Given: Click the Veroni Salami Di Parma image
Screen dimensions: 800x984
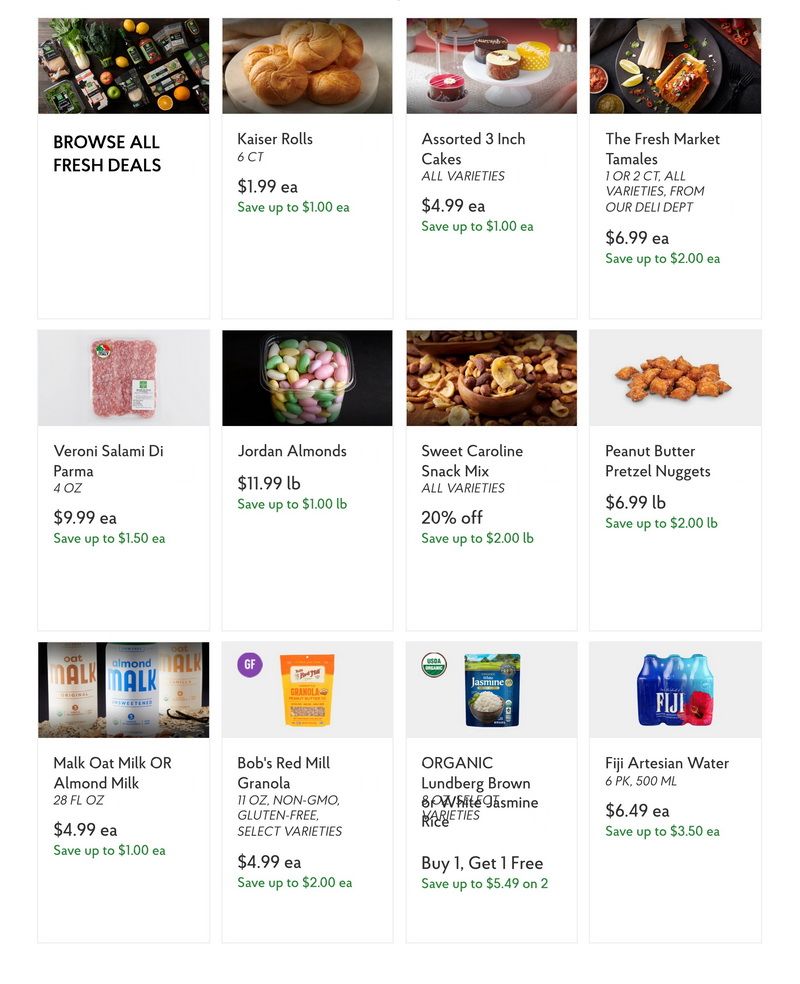Looking at the screenshot, I should click(x=123, y=377).
